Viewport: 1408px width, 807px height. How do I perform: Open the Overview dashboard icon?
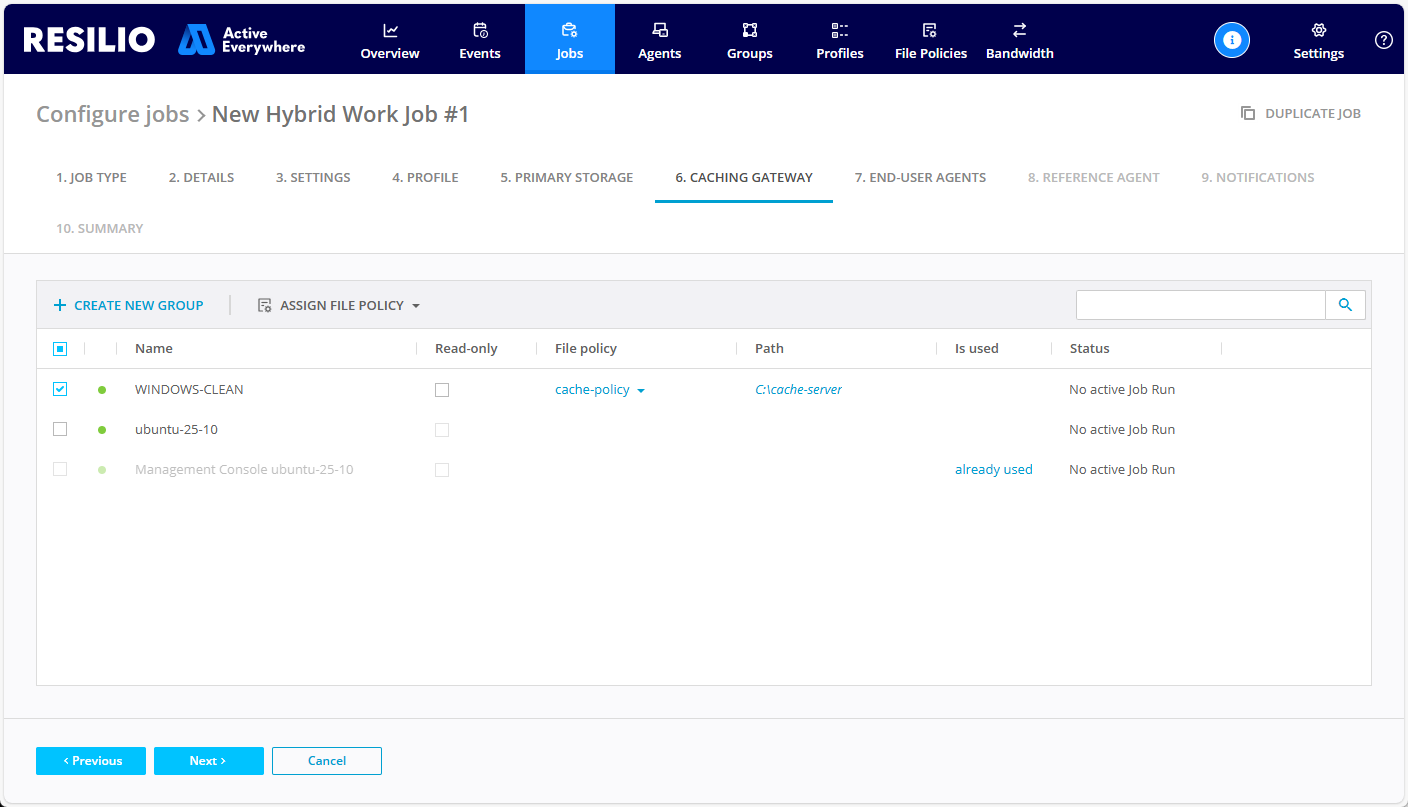(390, 31)
